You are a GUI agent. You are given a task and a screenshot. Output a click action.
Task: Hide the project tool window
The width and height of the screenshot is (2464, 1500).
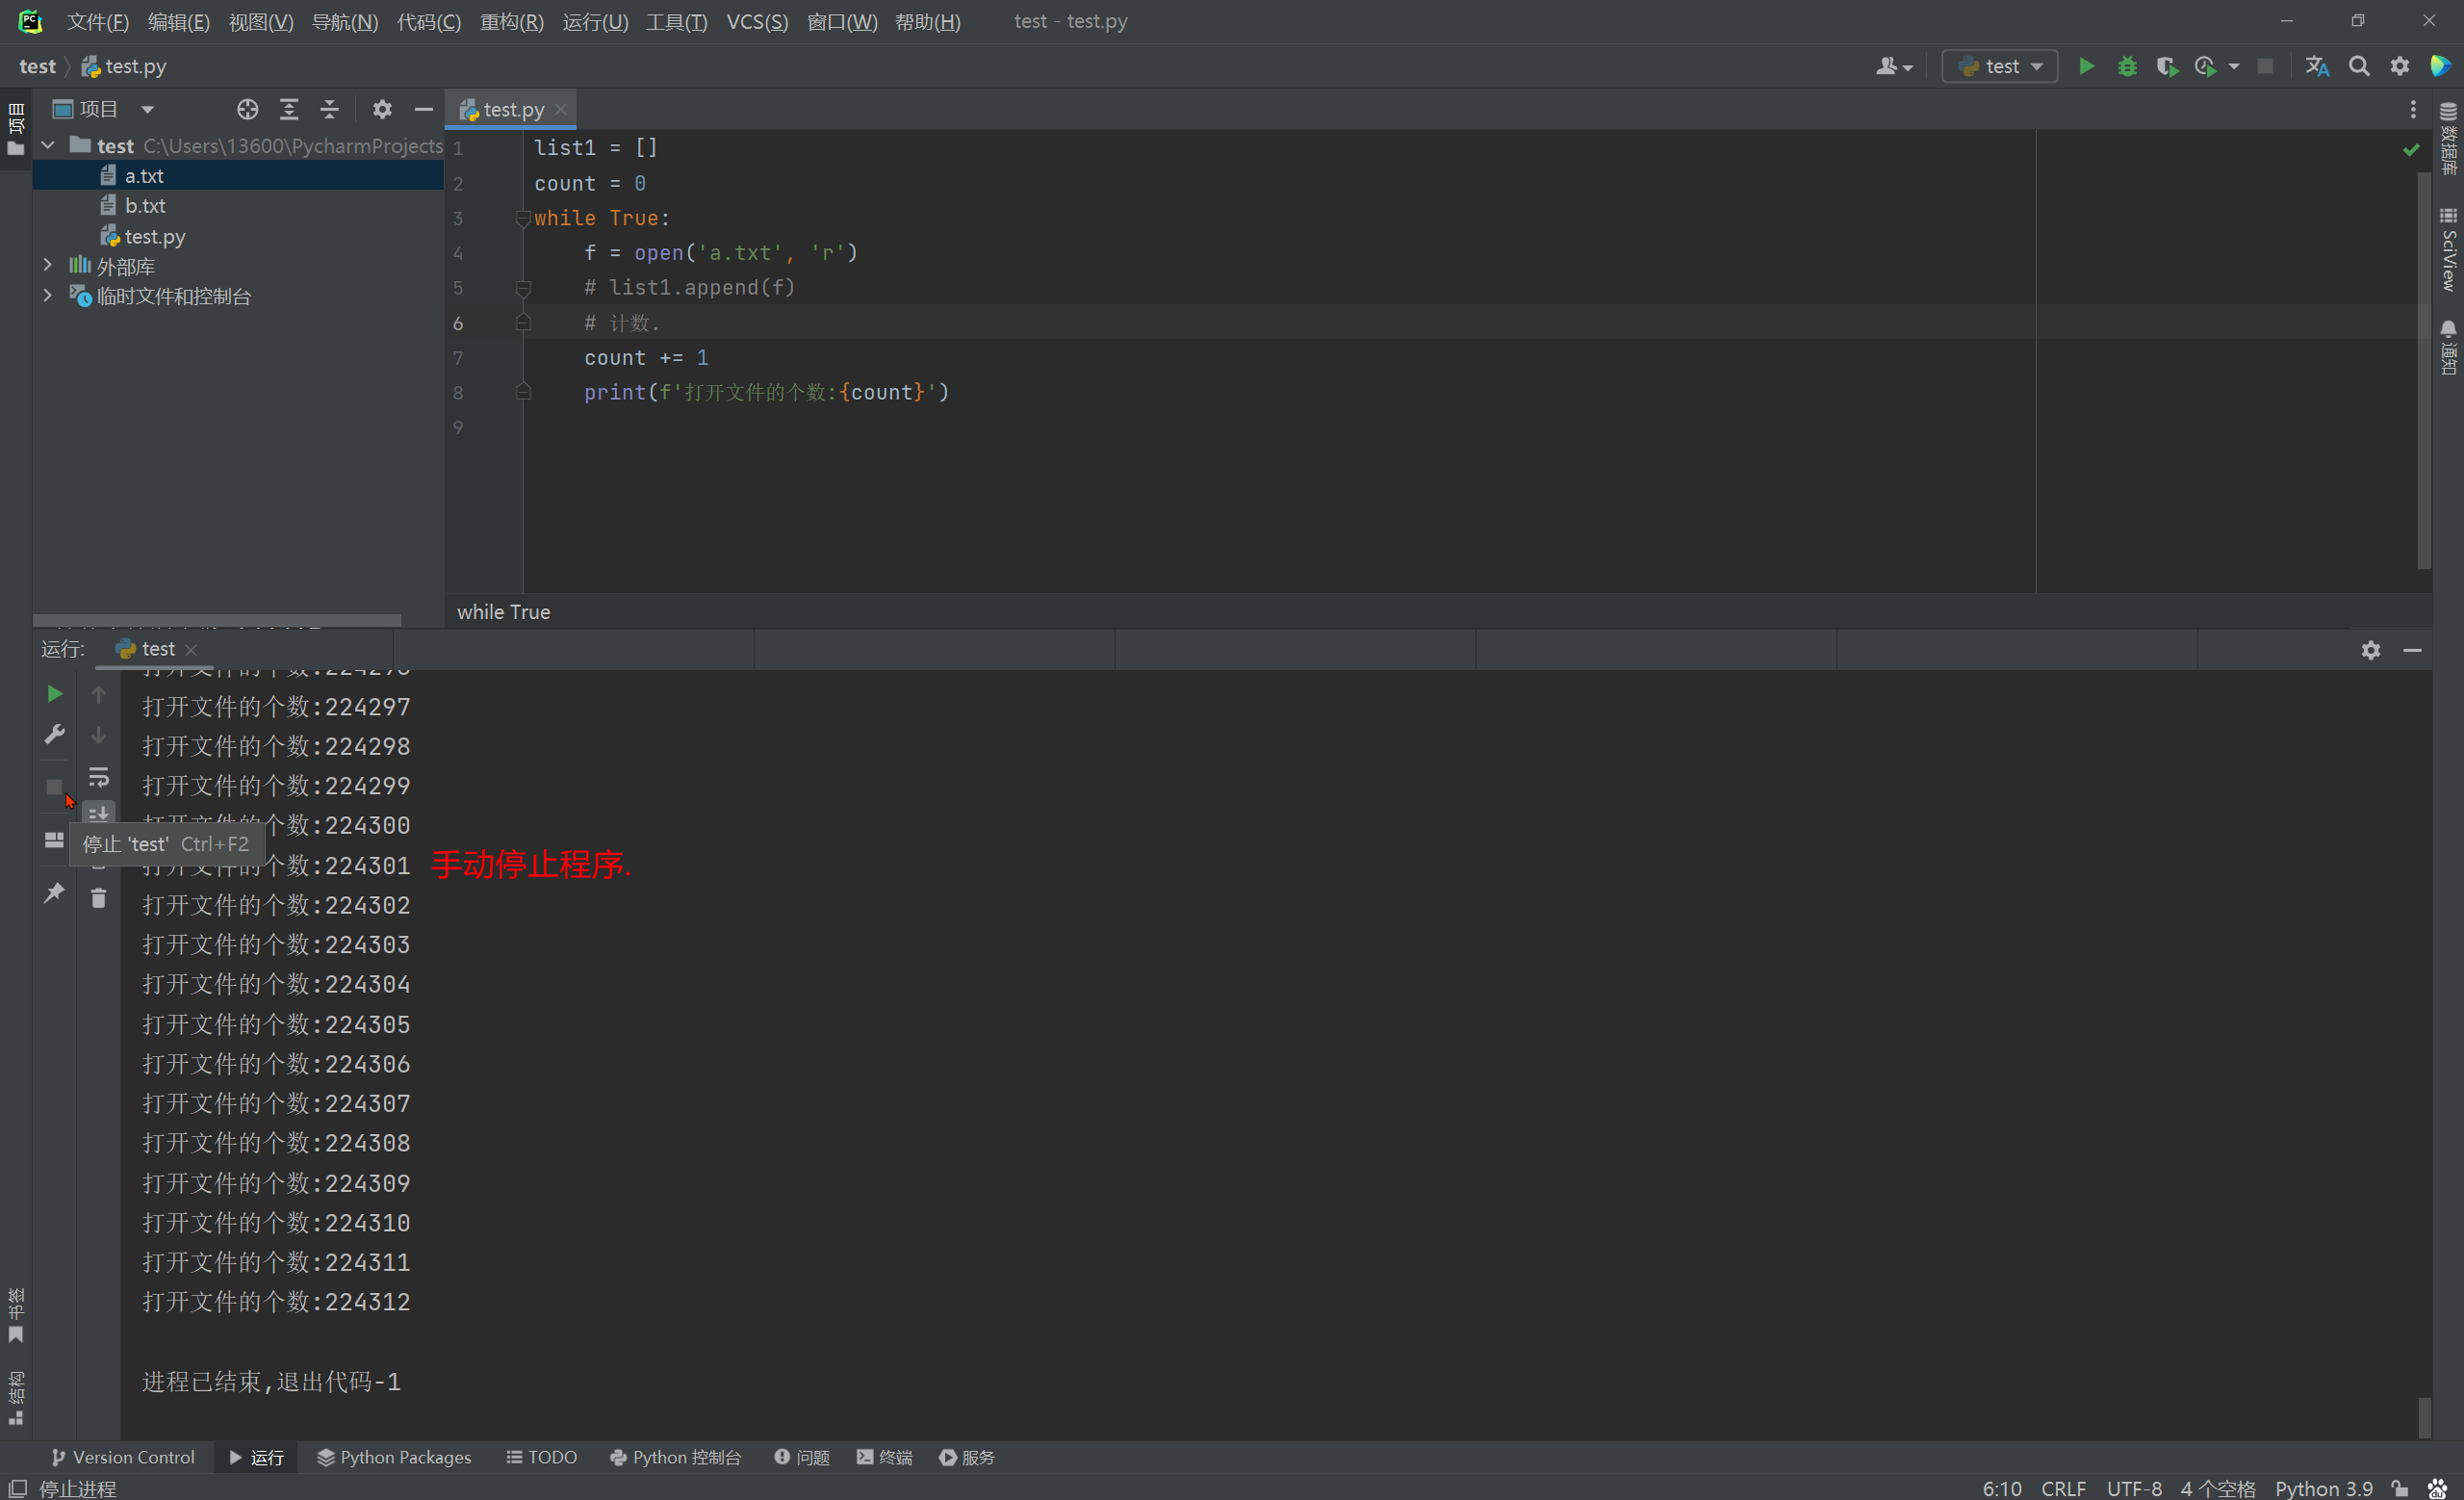pos(423,109)
